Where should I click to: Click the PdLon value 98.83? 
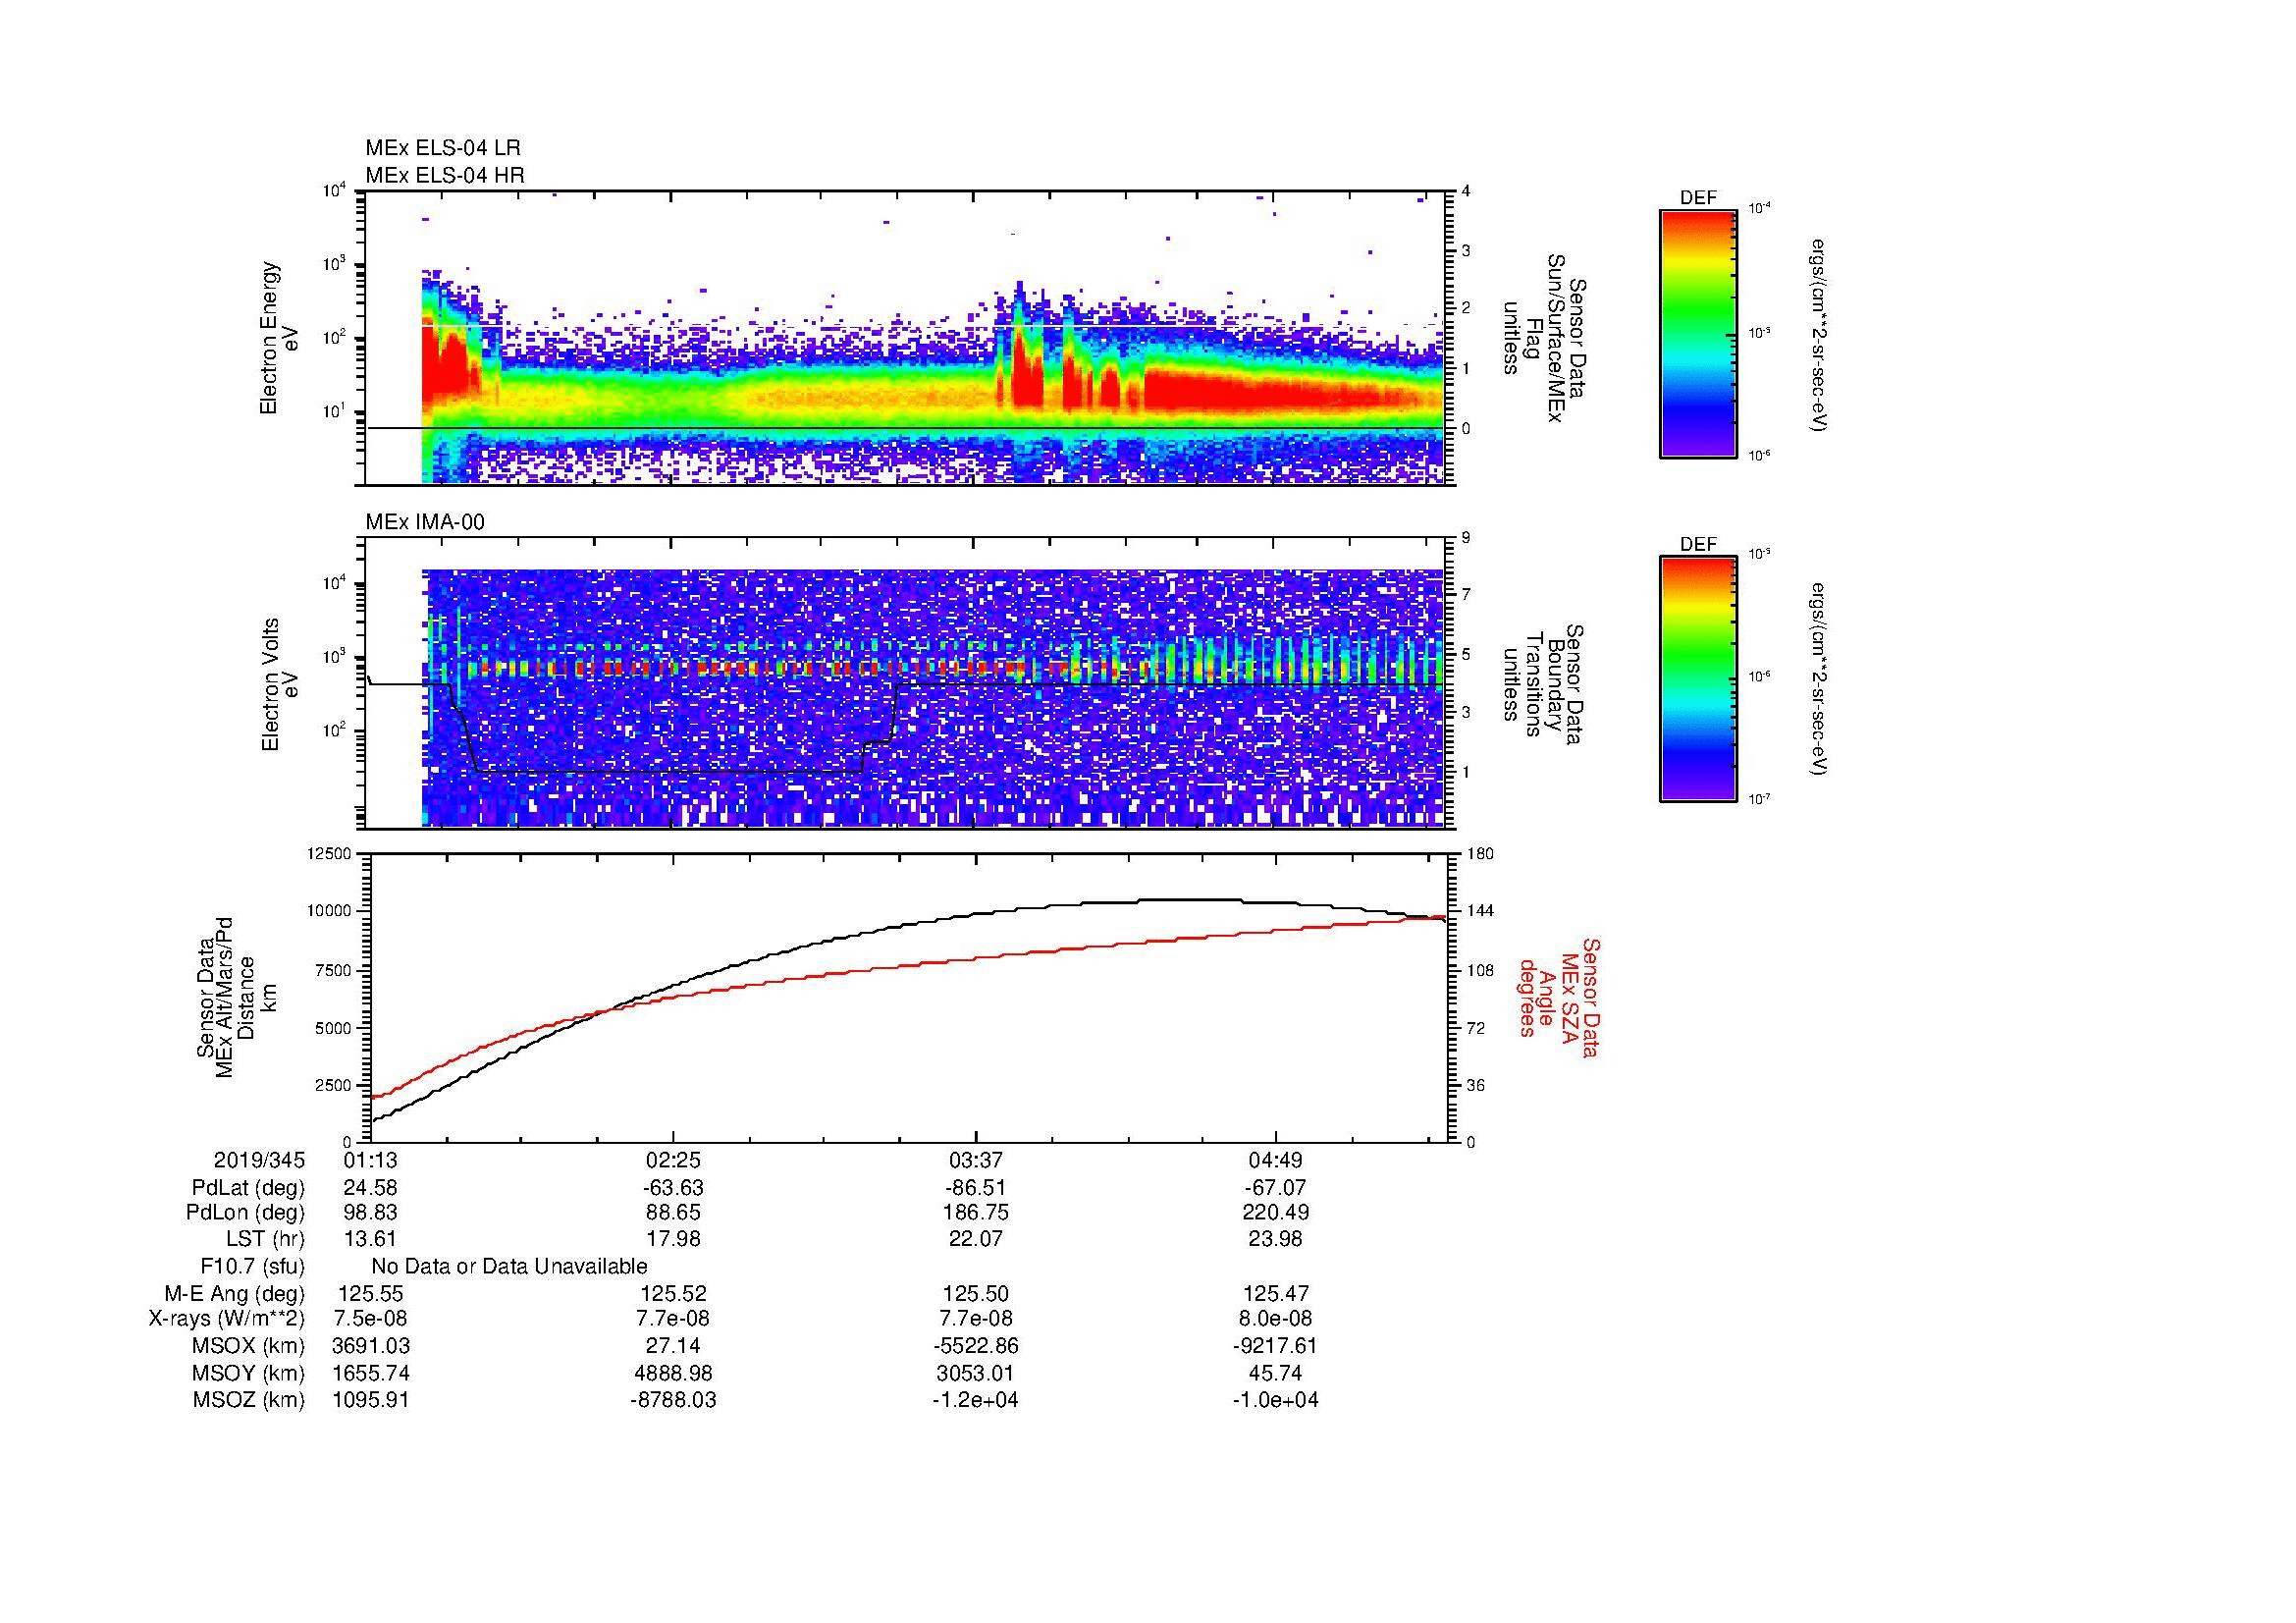371,1212
